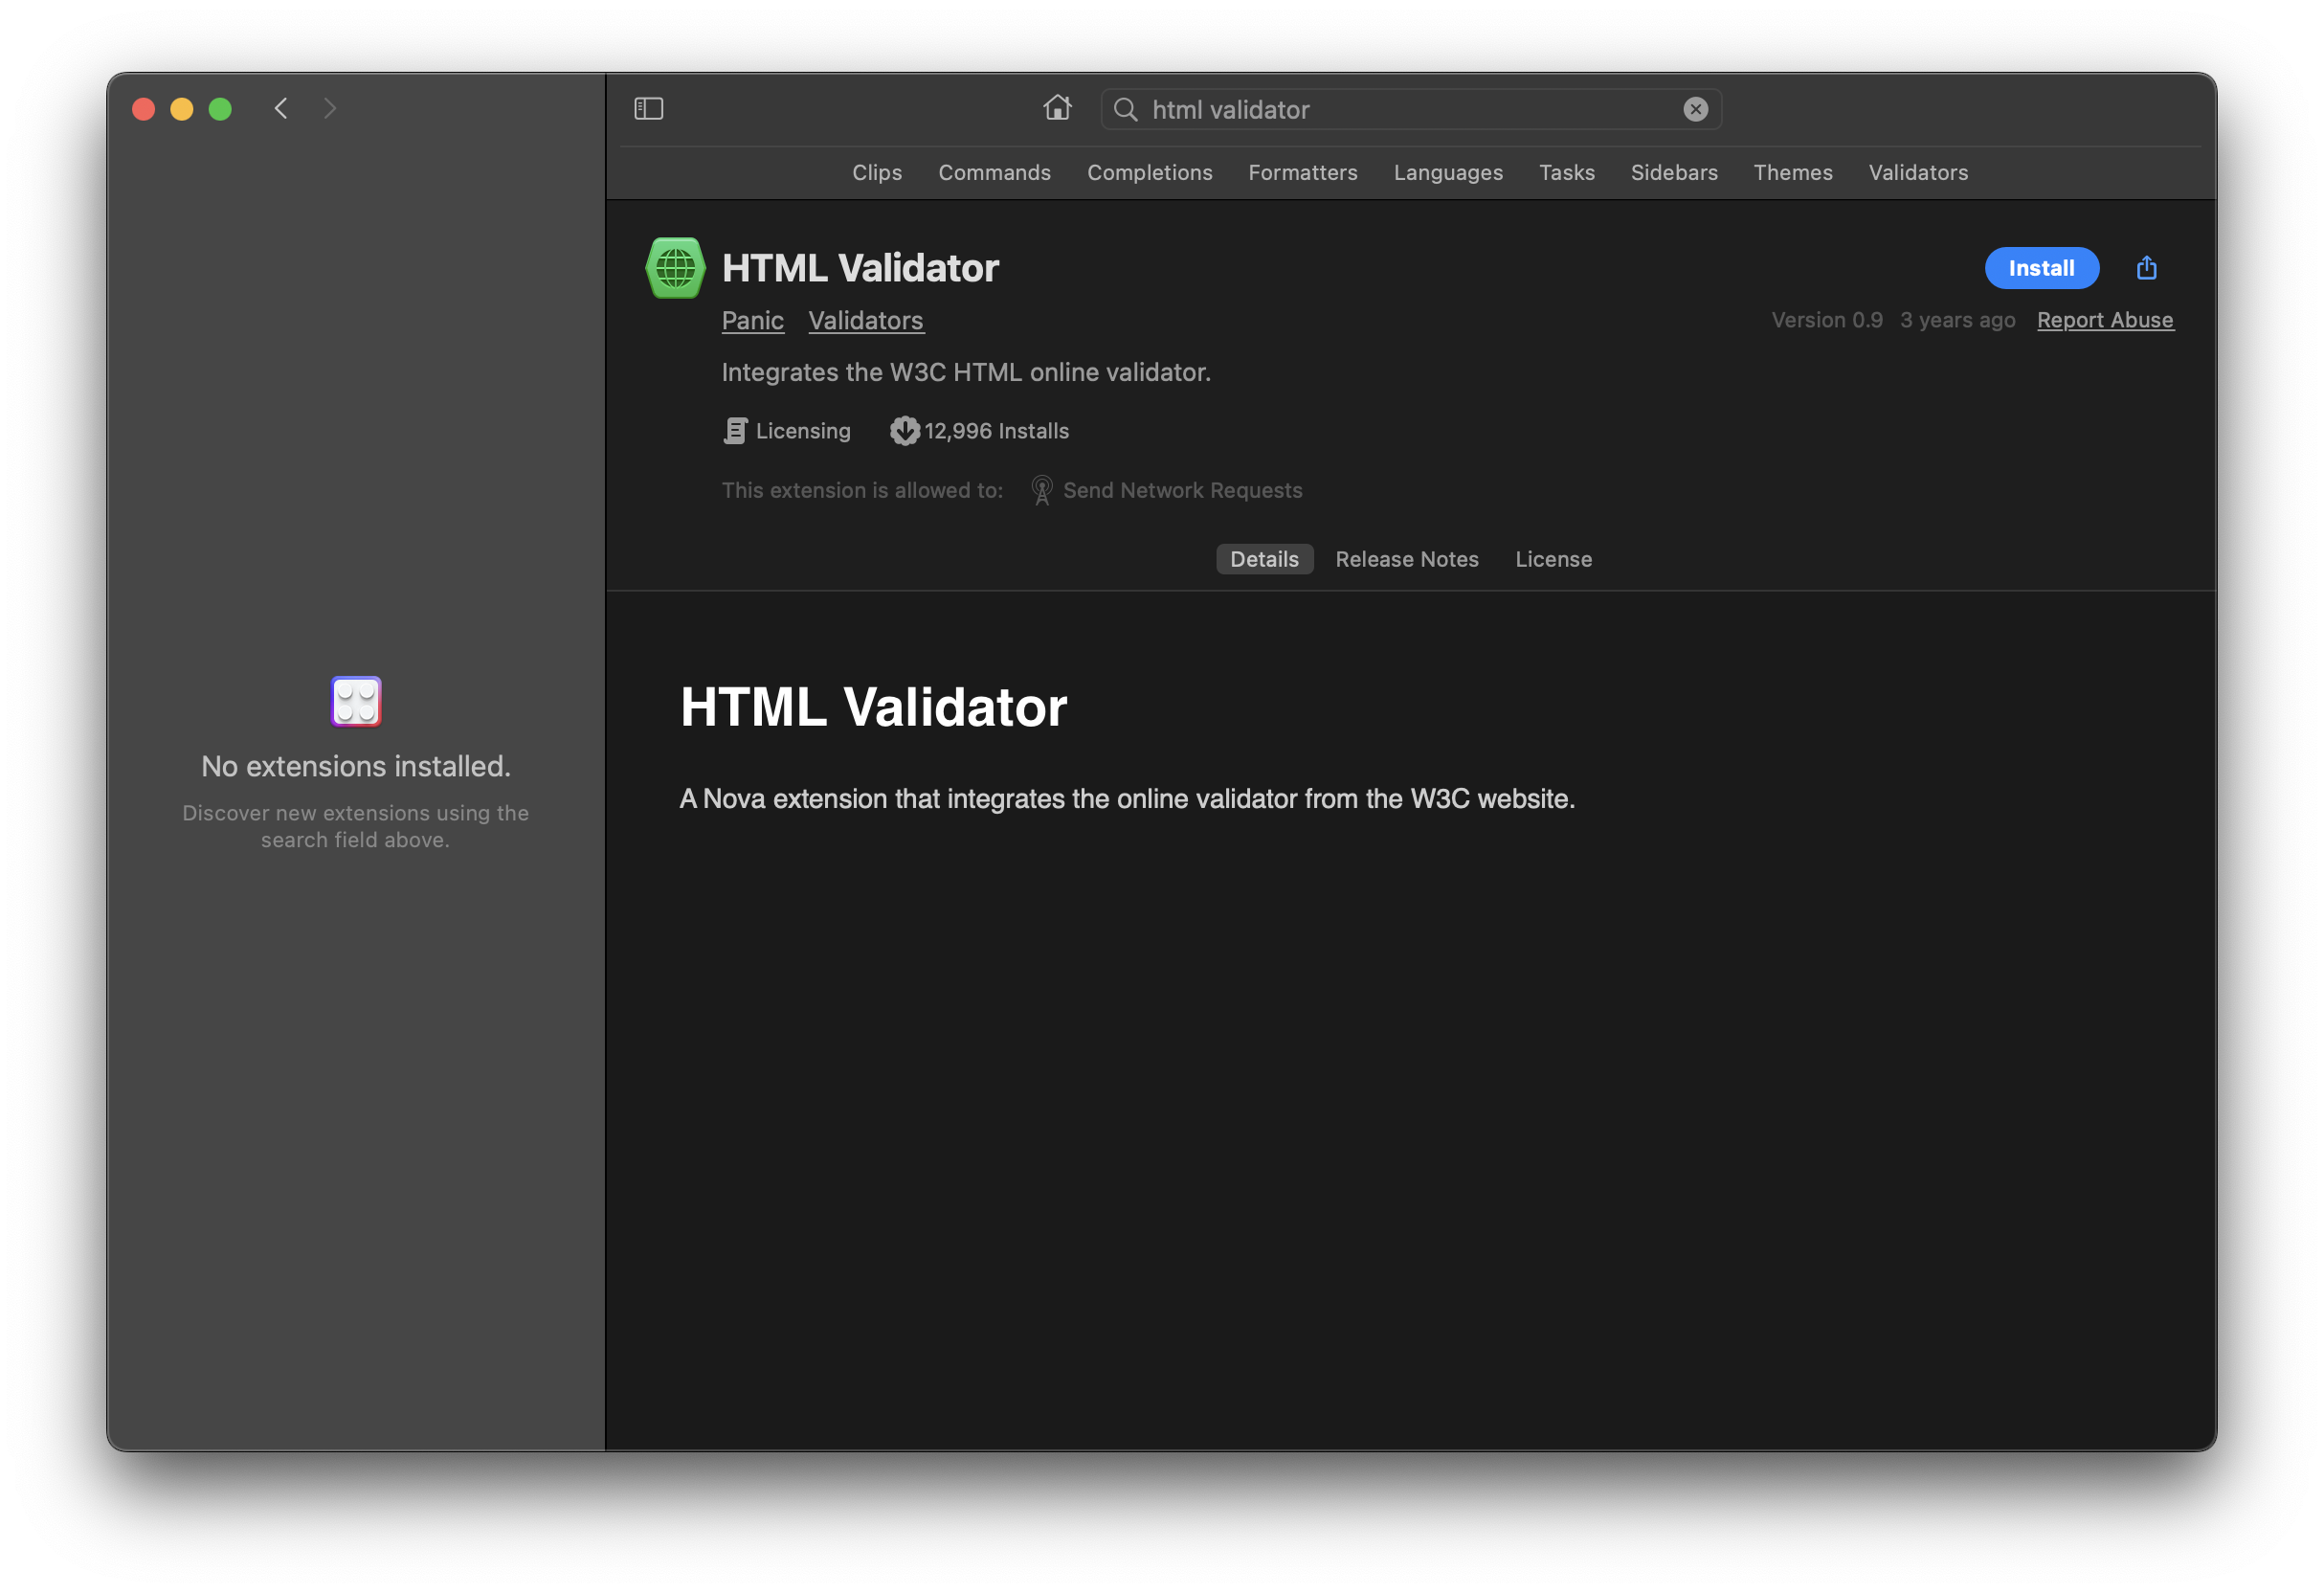Click 'Integrates the W3C HTML online validator.' text
This screenshot has width=2324, height=1593.
965,372
